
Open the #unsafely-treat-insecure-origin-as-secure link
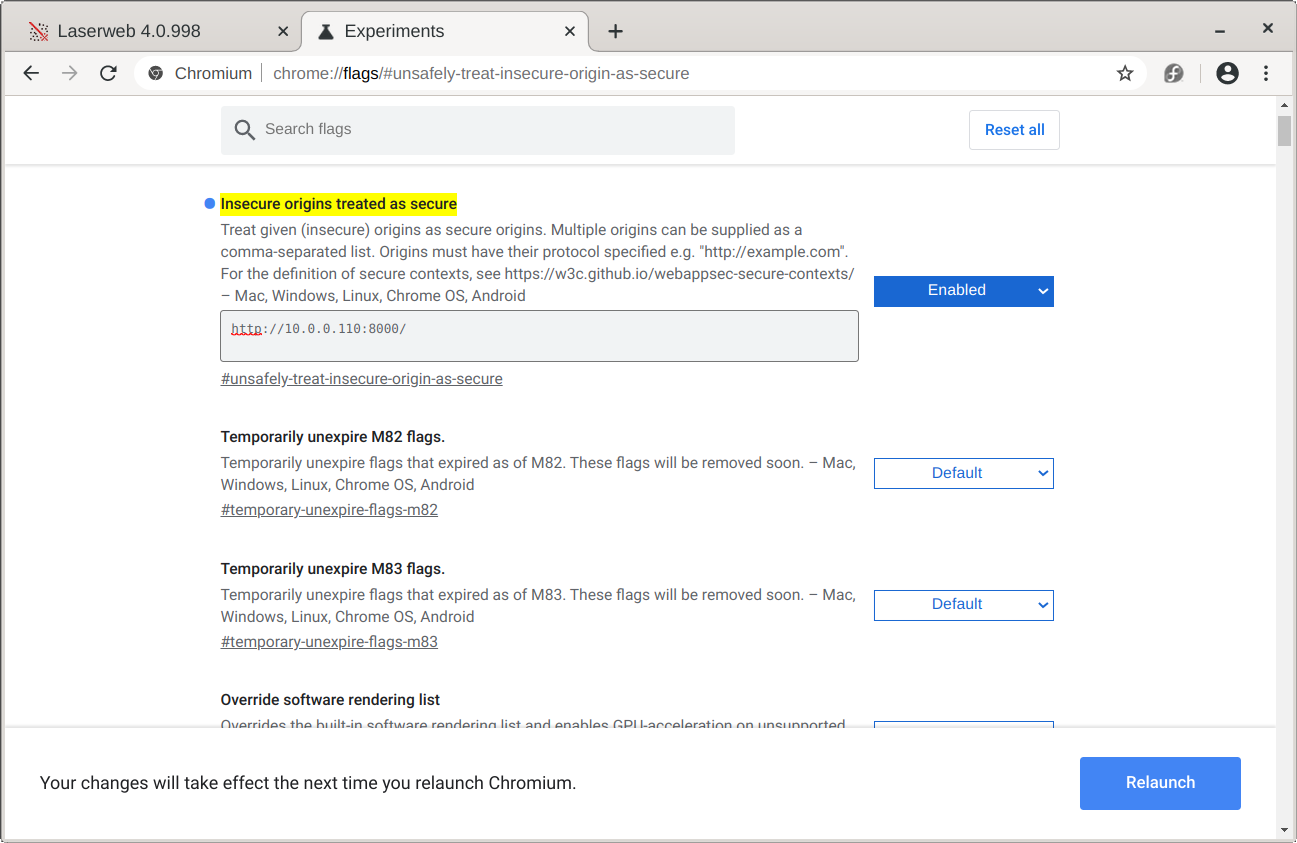click(x=361, y=379)
